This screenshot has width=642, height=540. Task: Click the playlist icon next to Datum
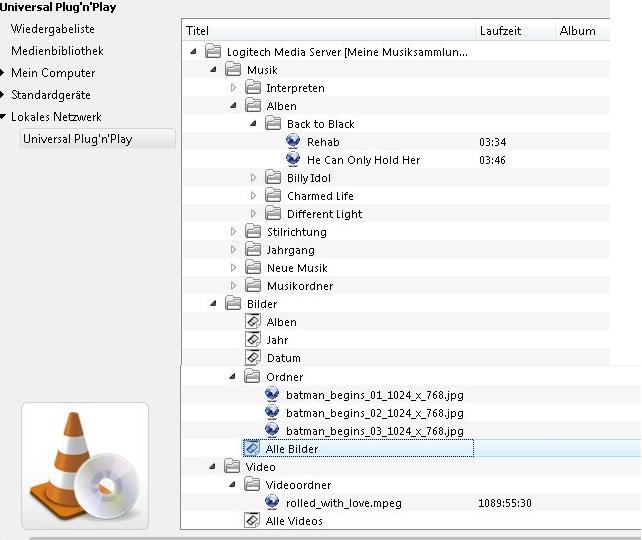click(253, 358)
